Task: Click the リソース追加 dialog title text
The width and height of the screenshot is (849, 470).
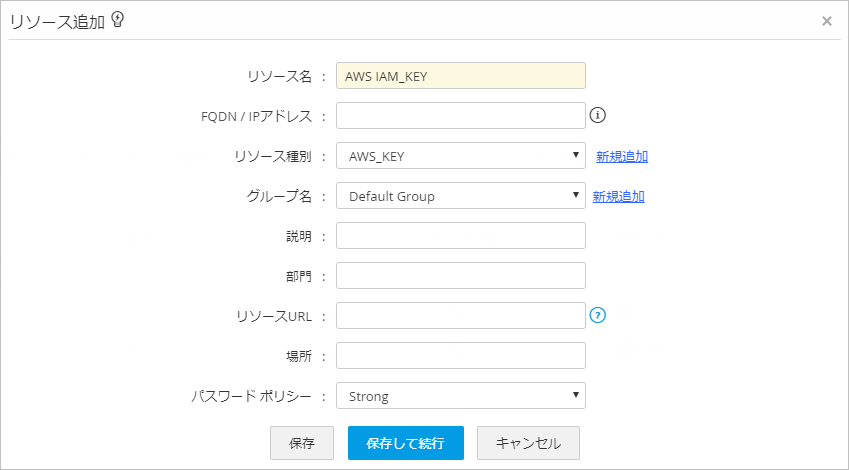Action: click(57, 21)
